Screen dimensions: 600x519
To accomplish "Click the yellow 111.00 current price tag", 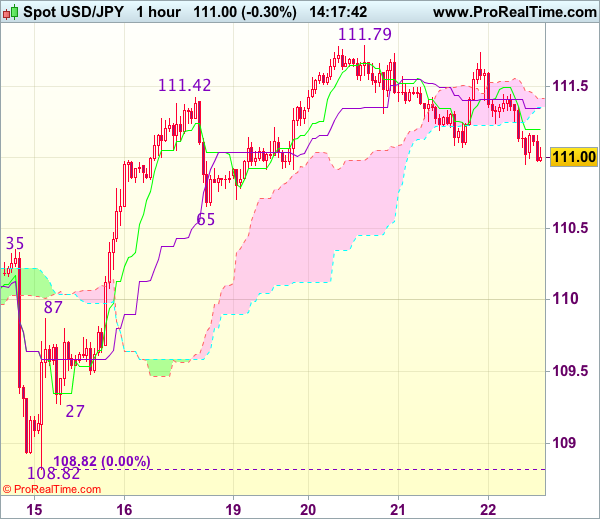I will 574,157.
